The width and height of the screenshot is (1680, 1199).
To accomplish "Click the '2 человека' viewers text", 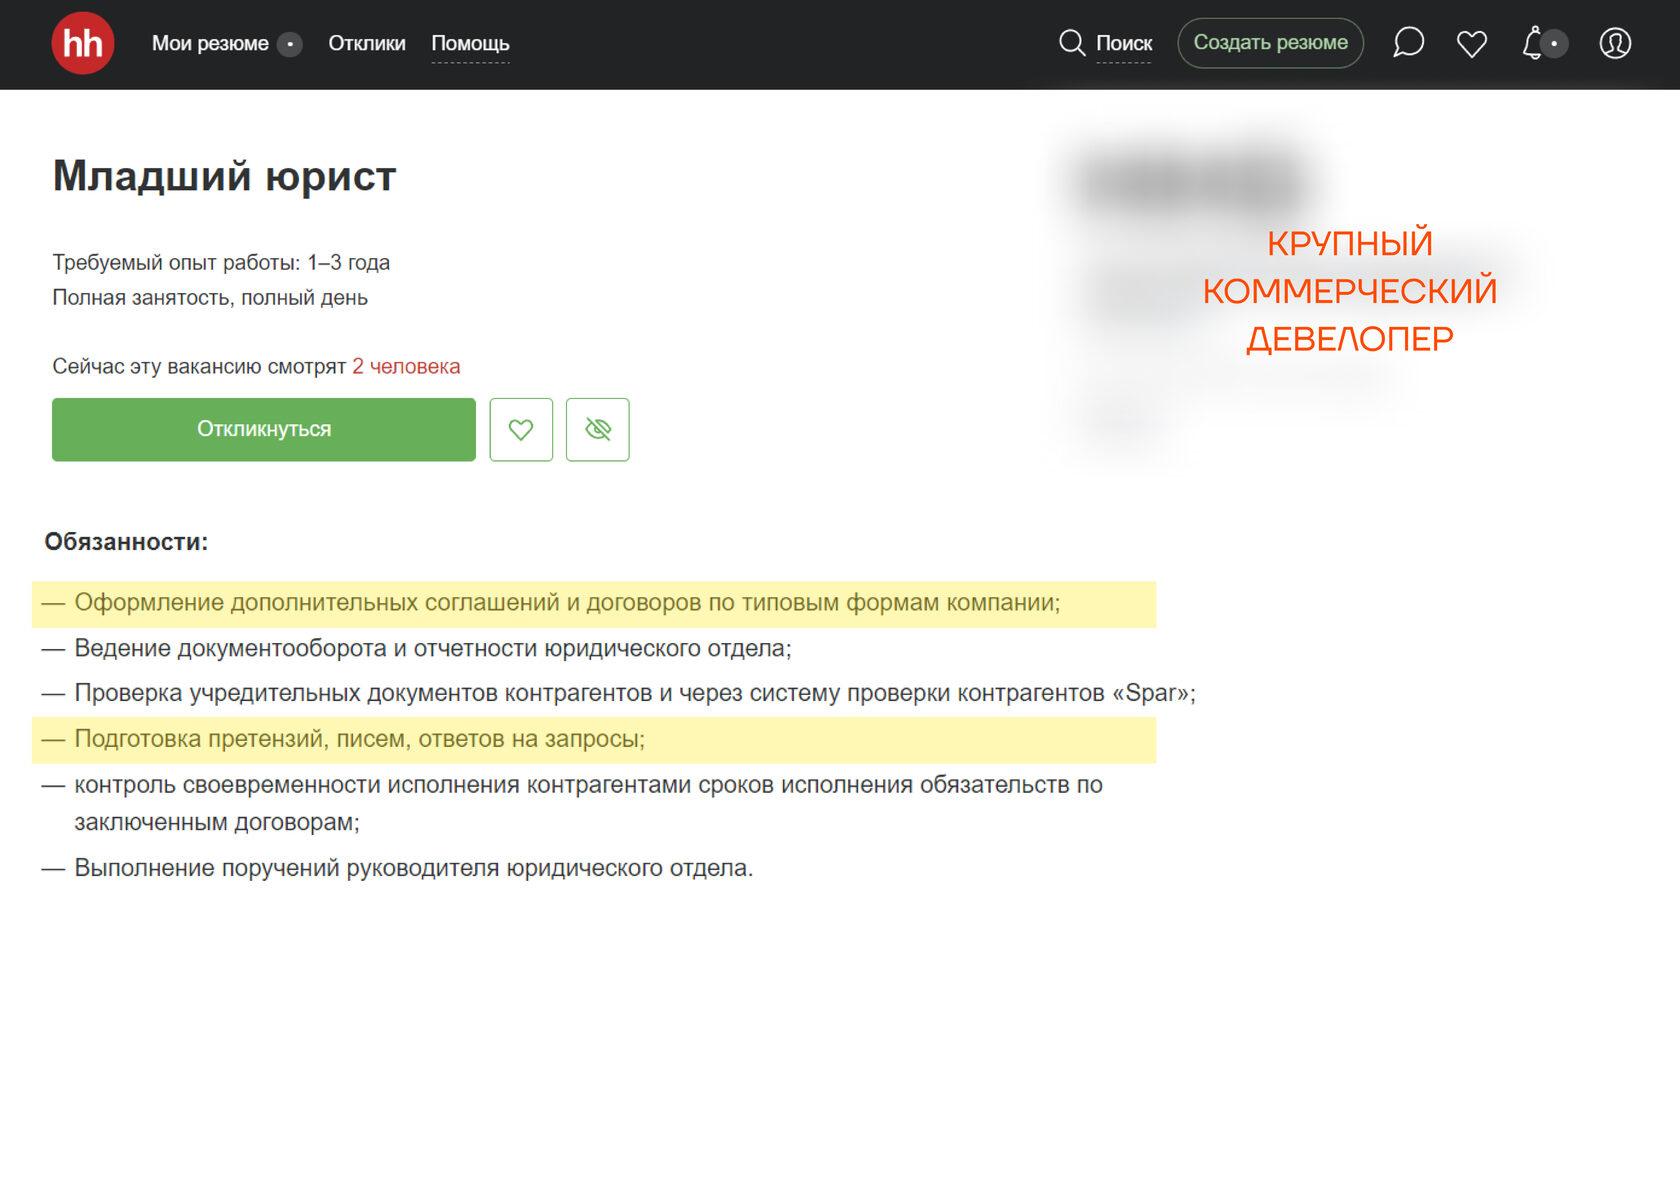I will [x=406, y=366].
